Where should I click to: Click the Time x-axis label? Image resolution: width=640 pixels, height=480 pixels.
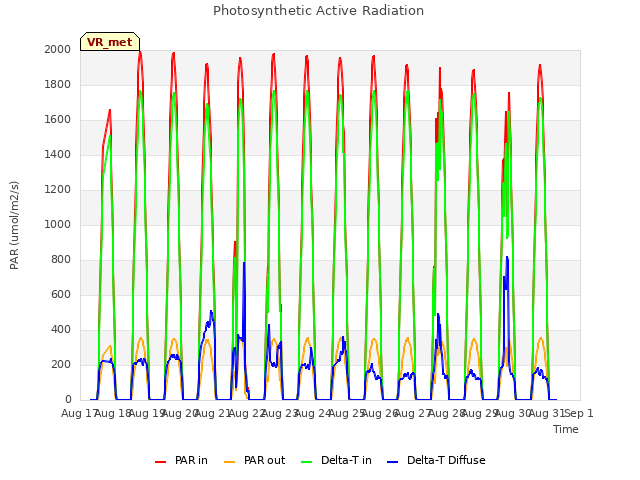pyautogui.click(x=566, y=429)
